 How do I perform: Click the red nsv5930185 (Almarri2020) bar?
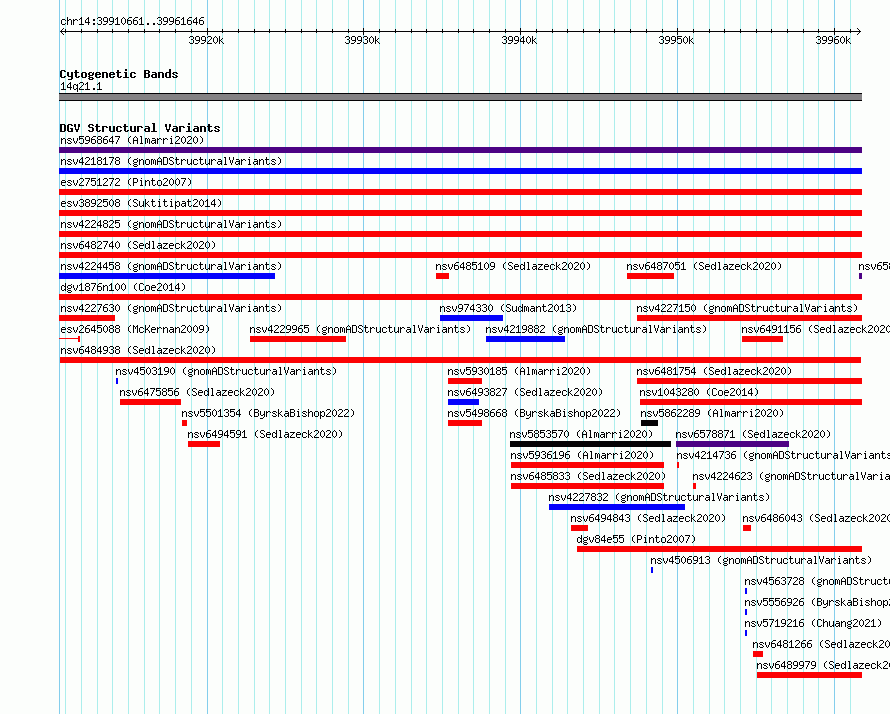pos(465,381)
